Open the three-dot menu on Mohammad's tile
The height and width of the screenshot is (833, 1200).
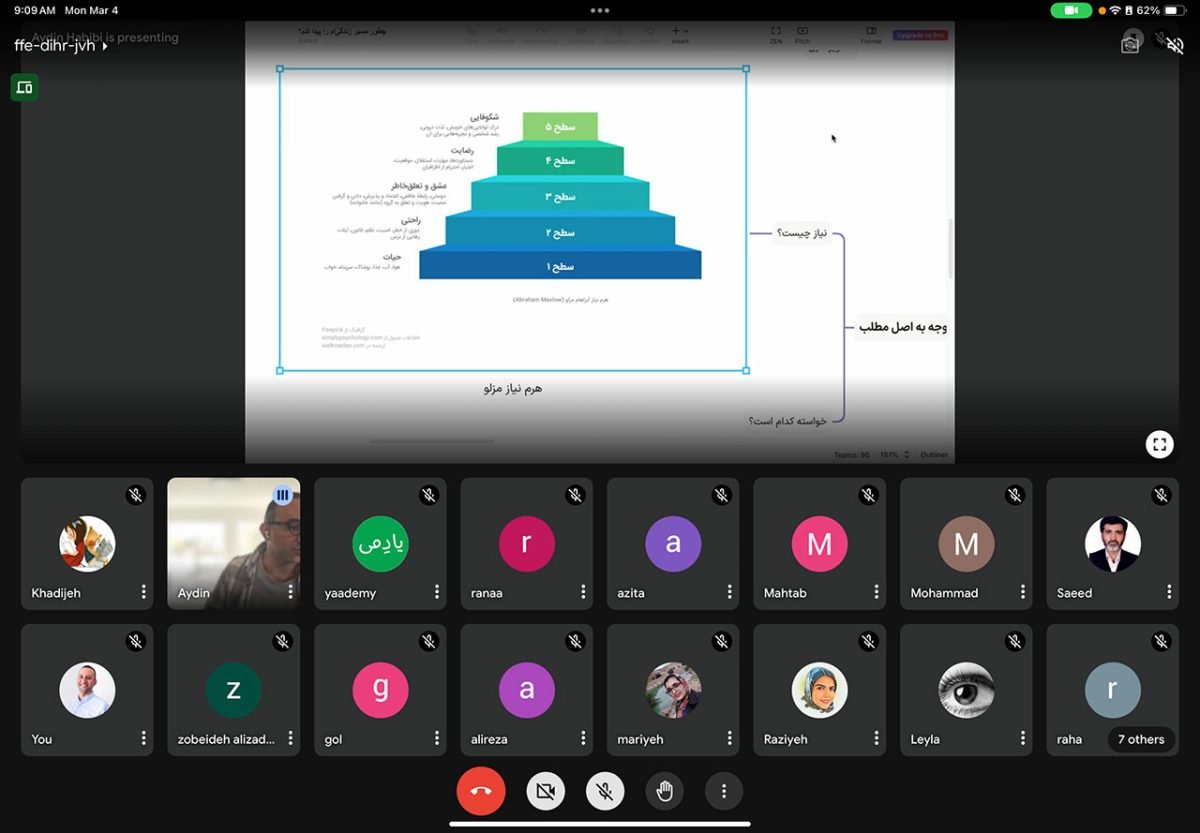pyautogui.click(x=1023, y=592)
